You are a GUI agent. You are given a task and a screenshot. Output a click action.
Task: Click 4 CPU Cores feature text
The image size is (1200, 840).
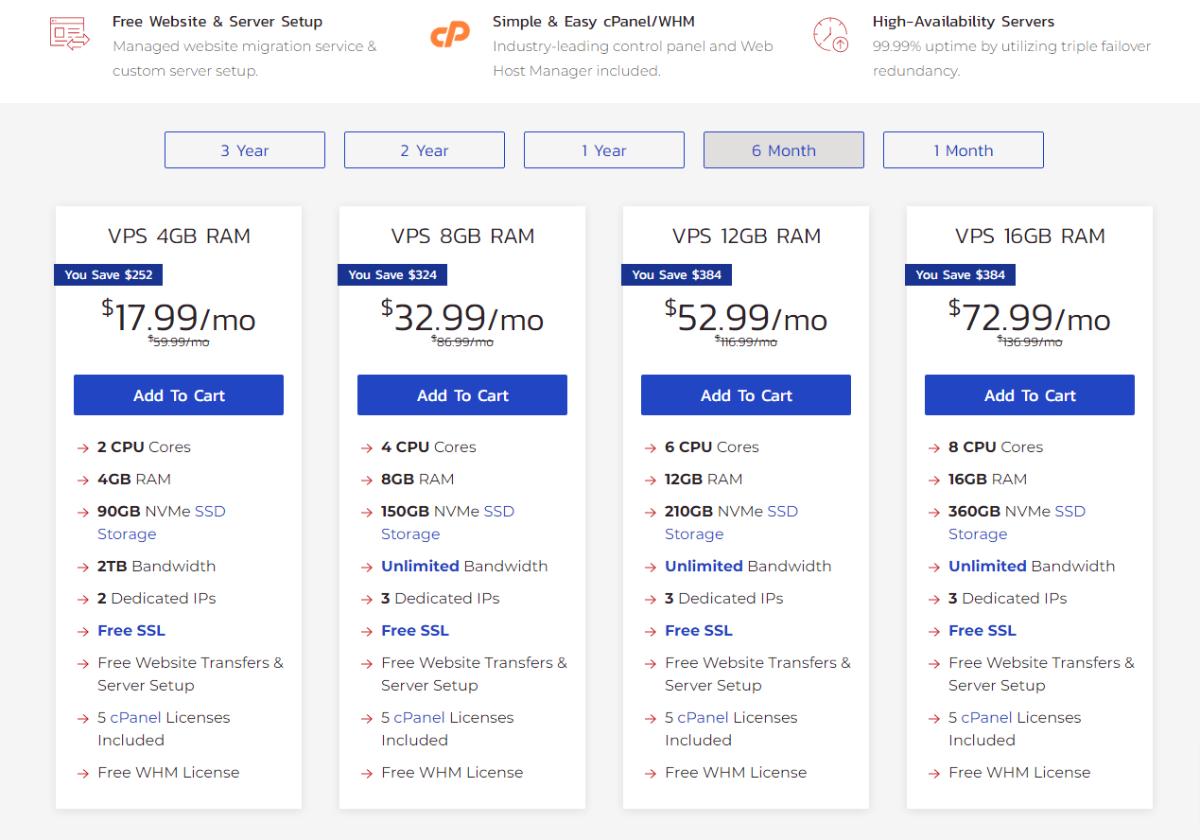pos(428,447)
